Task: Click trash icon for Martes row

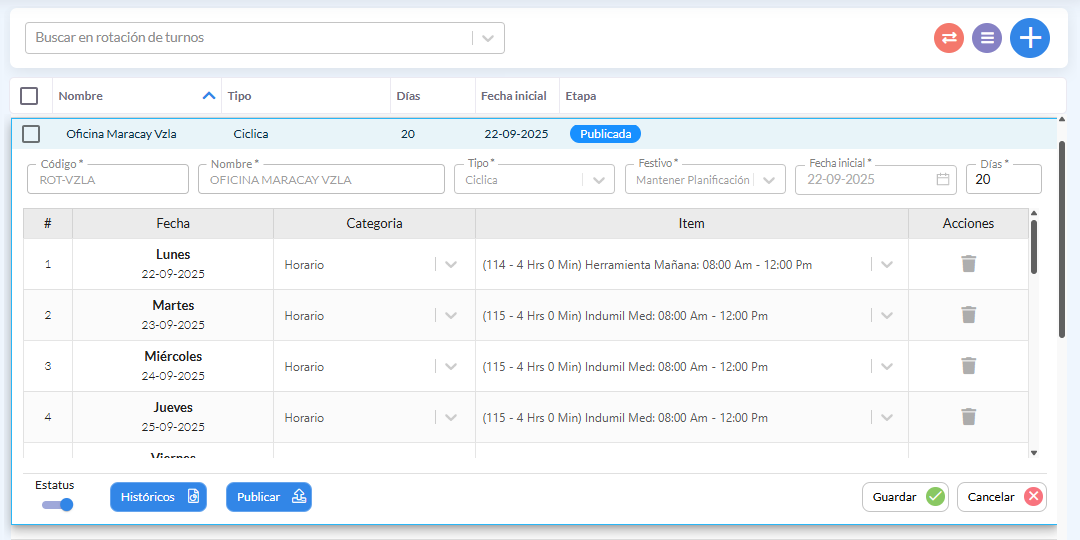Action: tap(968, 315)
